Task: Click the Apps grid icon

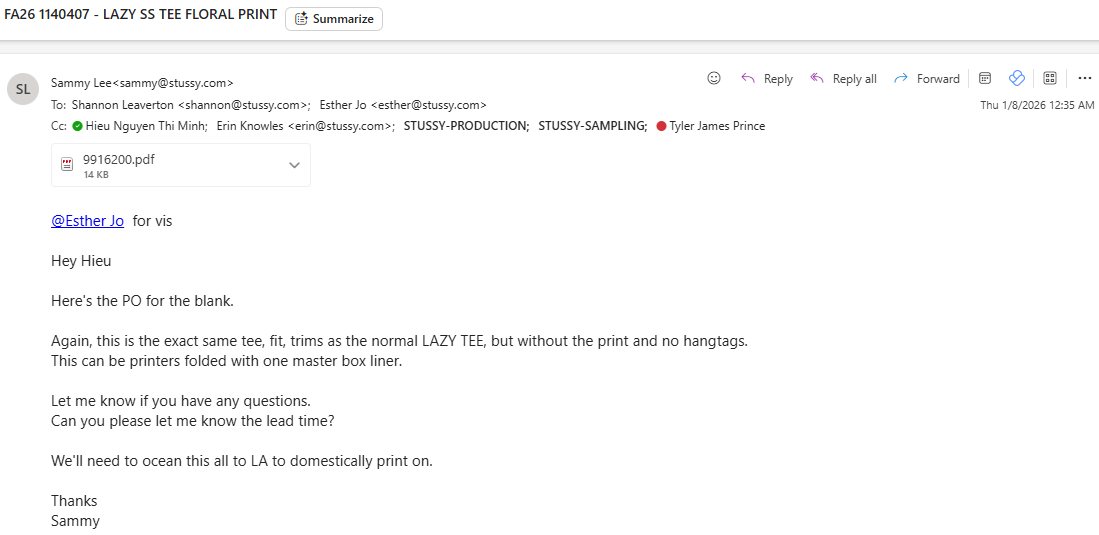Action: coord(1050,78)
